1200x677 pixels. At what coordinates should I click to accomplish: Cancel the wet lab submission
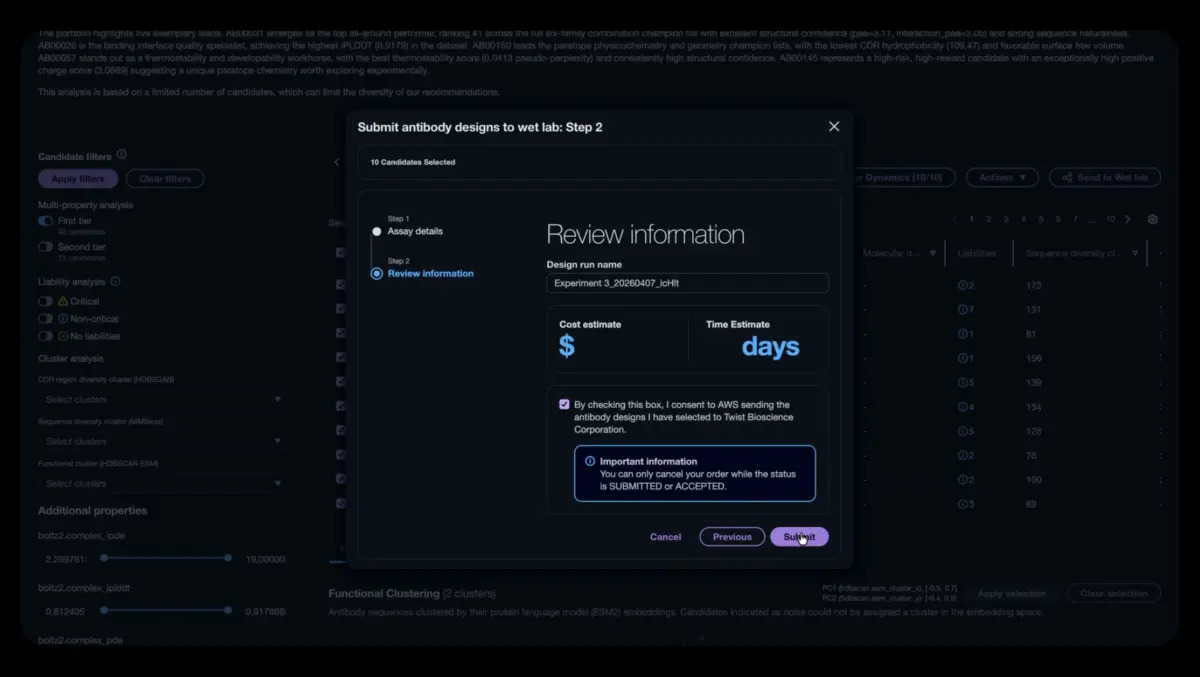coord(665,537)
